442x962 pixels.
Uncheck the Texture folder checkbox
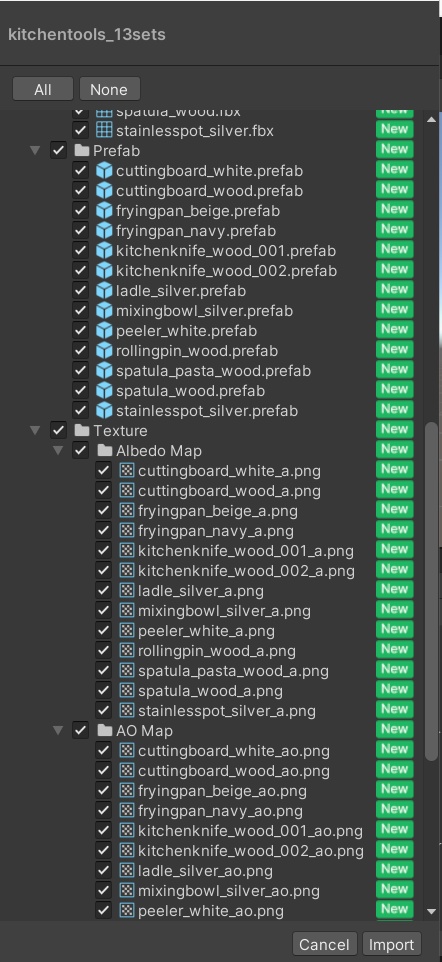click(x=58, y=431)
